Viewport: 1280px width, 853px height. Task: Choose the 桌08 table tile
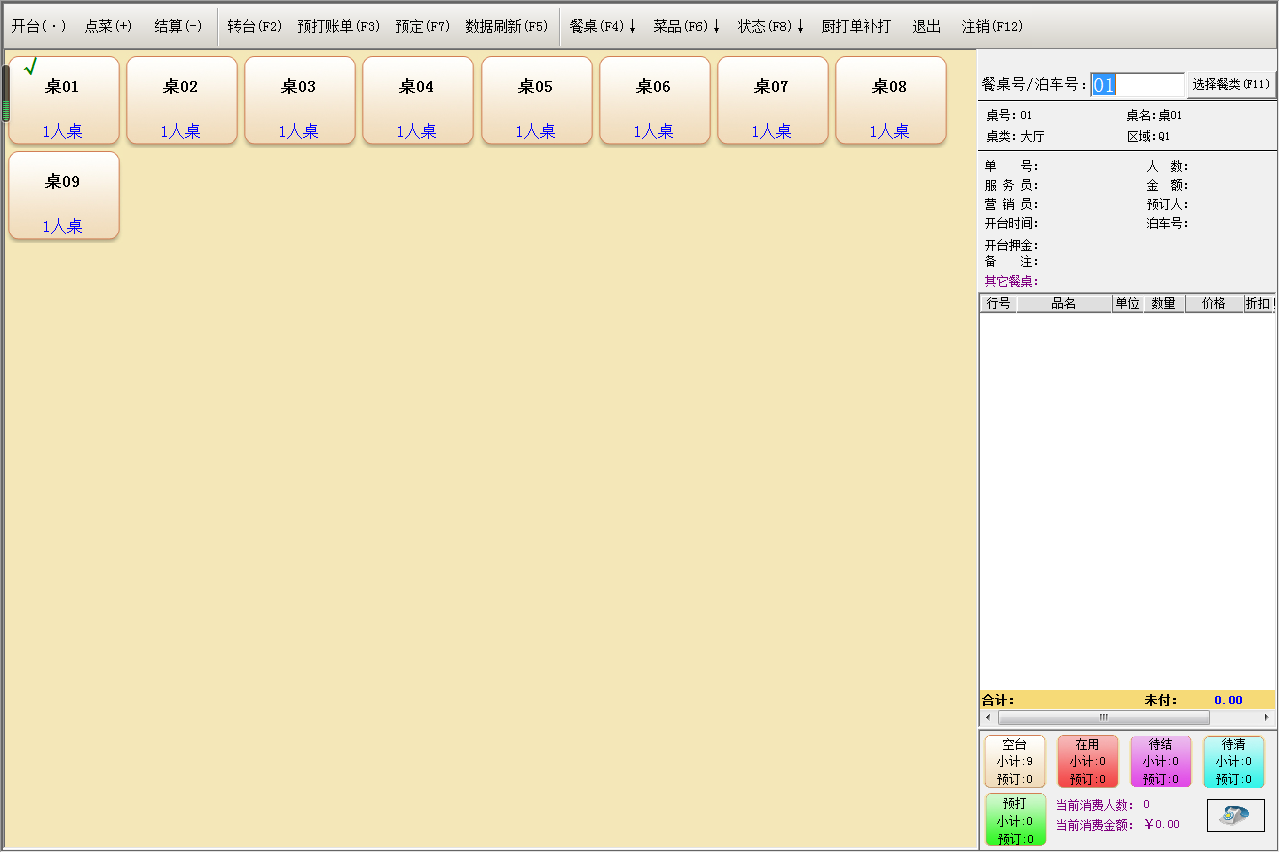[x=890, y=100]
